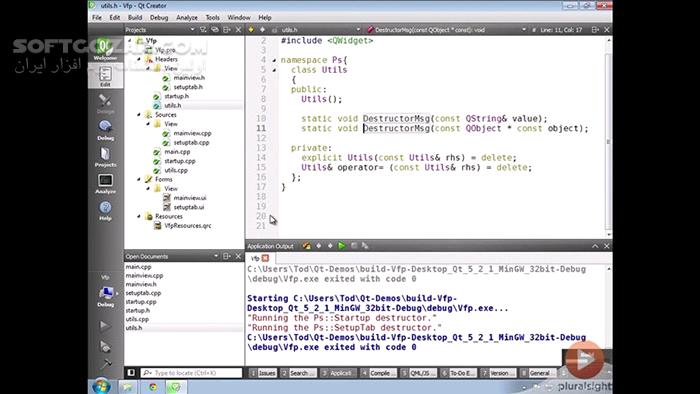Go to next item in Application Output

click(330, 246)
